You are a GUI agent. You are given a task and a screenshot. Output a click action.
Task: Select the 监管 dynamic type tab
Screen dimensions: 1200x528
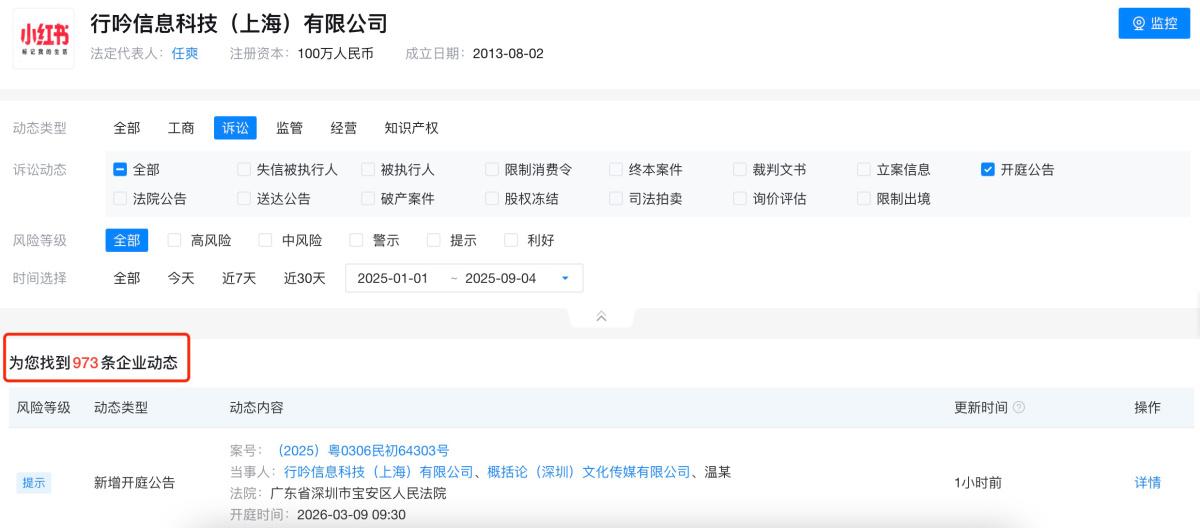pos(289,128)
